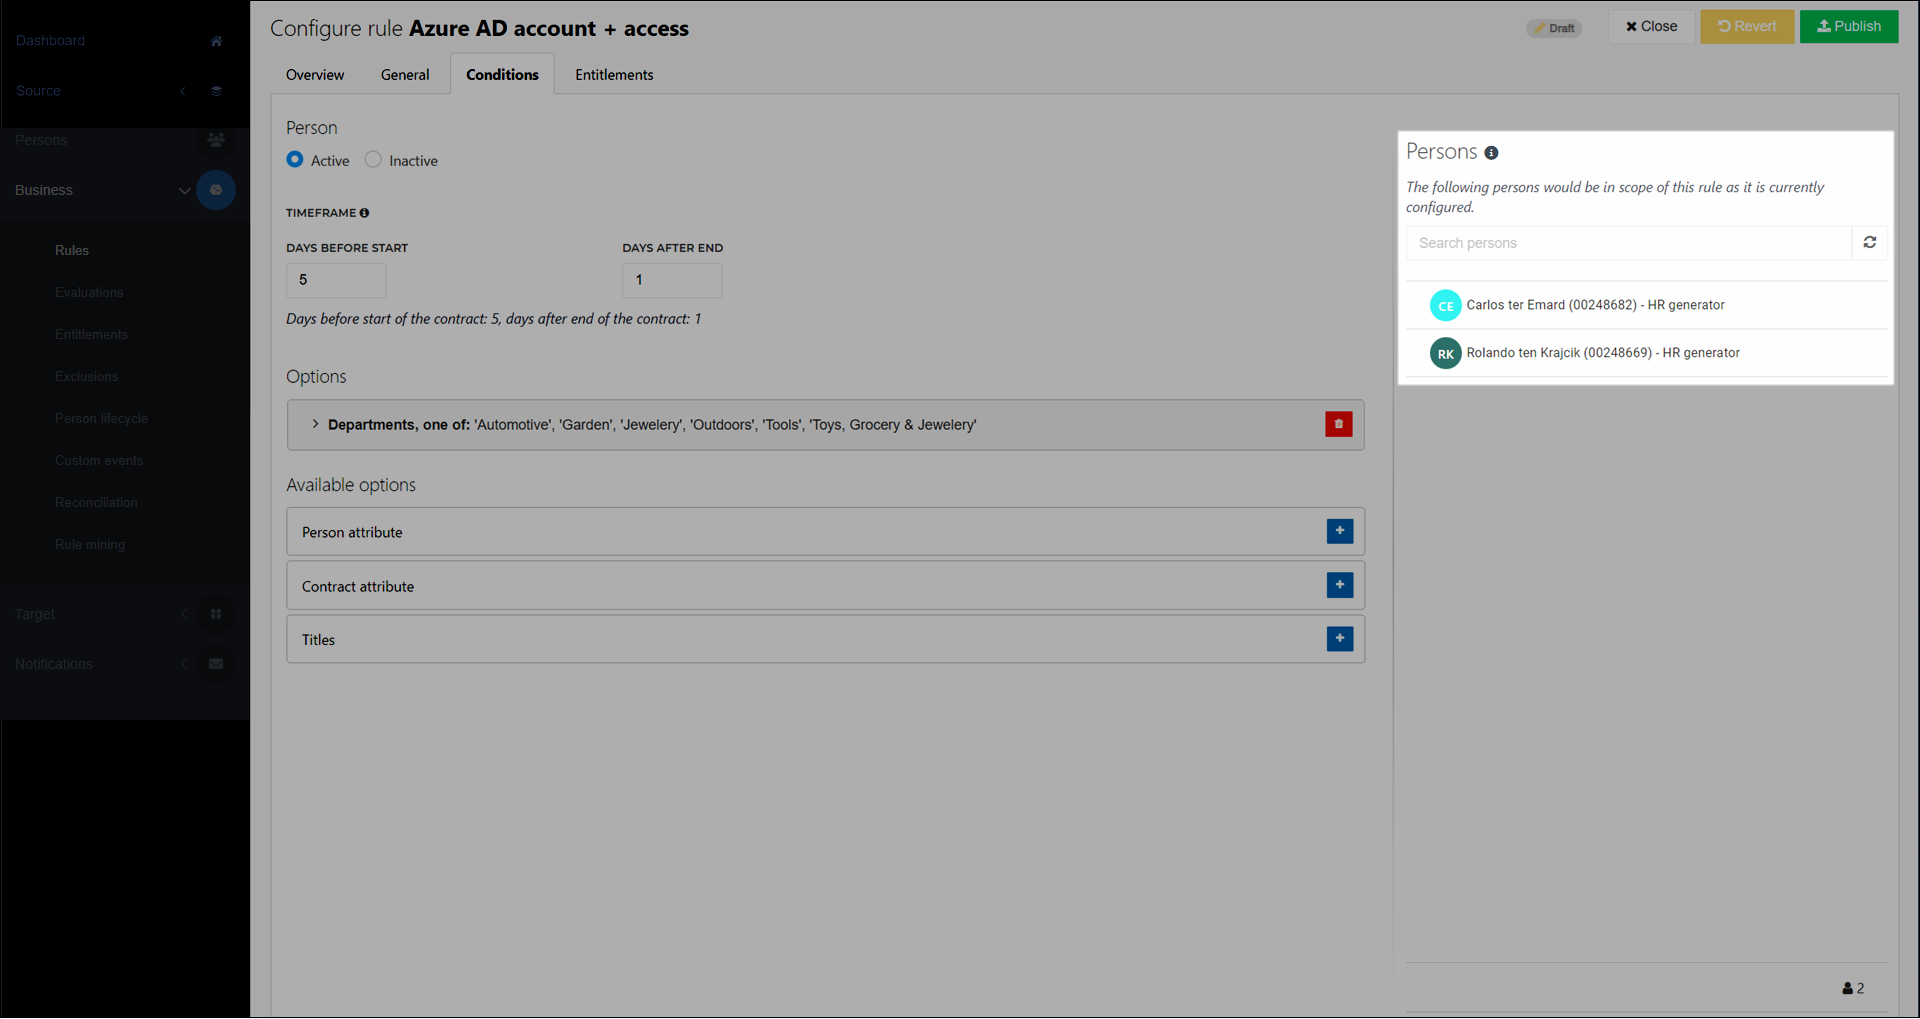Publish the rule
Image resolution: width=1920 pixels, height=1019 pixels.
[1849, 26]
